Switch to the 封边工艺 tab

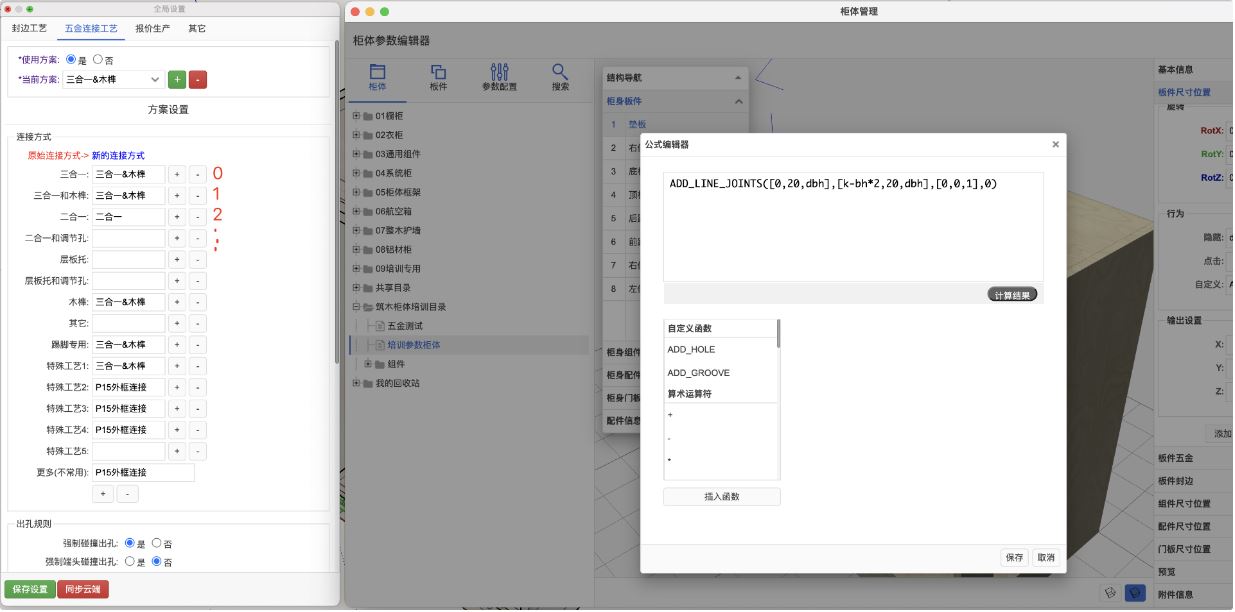pyautogui.click(x=29, y=28)
